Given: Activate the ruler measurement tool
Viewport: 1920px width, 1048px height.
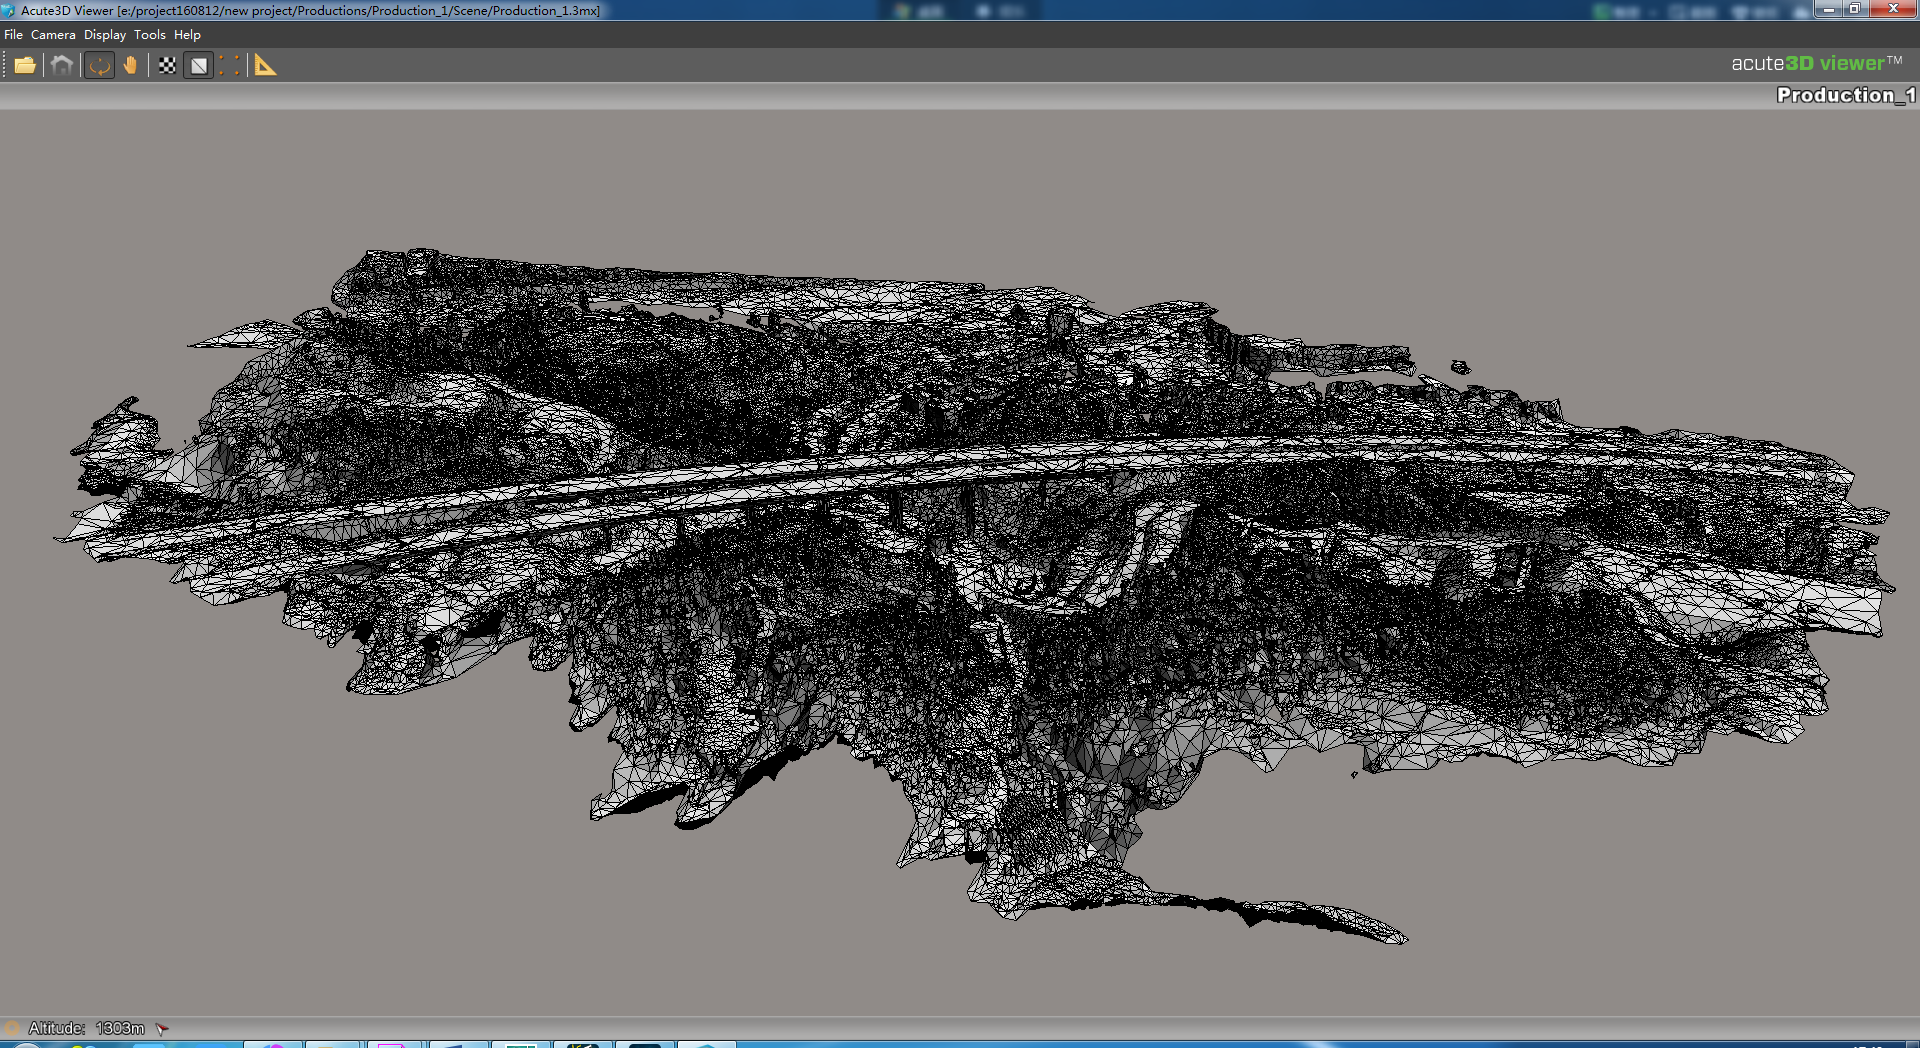Looking at the screenshot, I should pos(265,66).
